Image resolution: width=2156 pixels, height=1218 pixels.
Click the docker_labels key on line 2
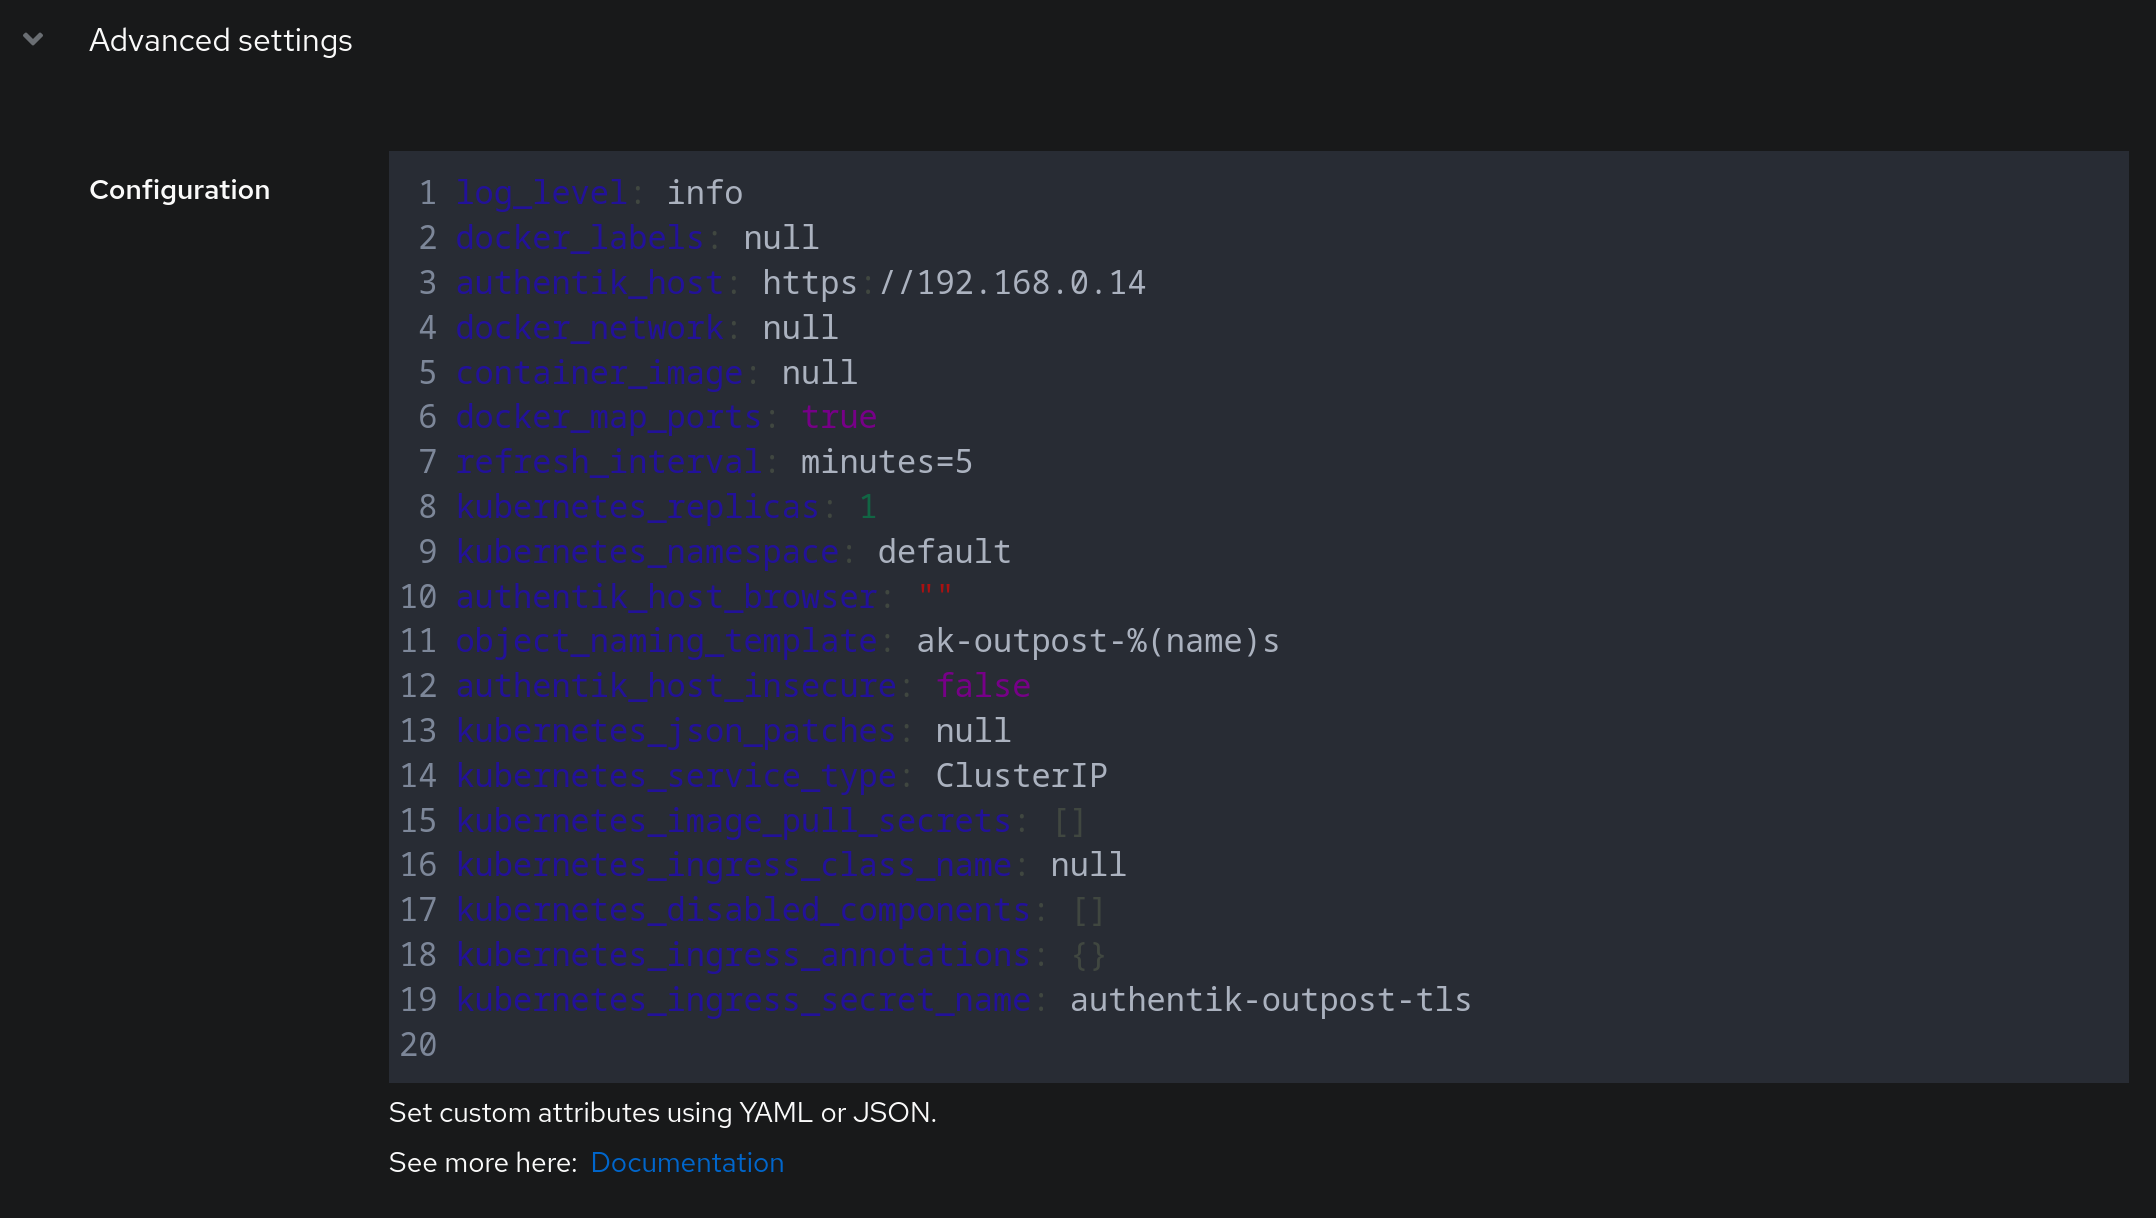tap(580, 238)
